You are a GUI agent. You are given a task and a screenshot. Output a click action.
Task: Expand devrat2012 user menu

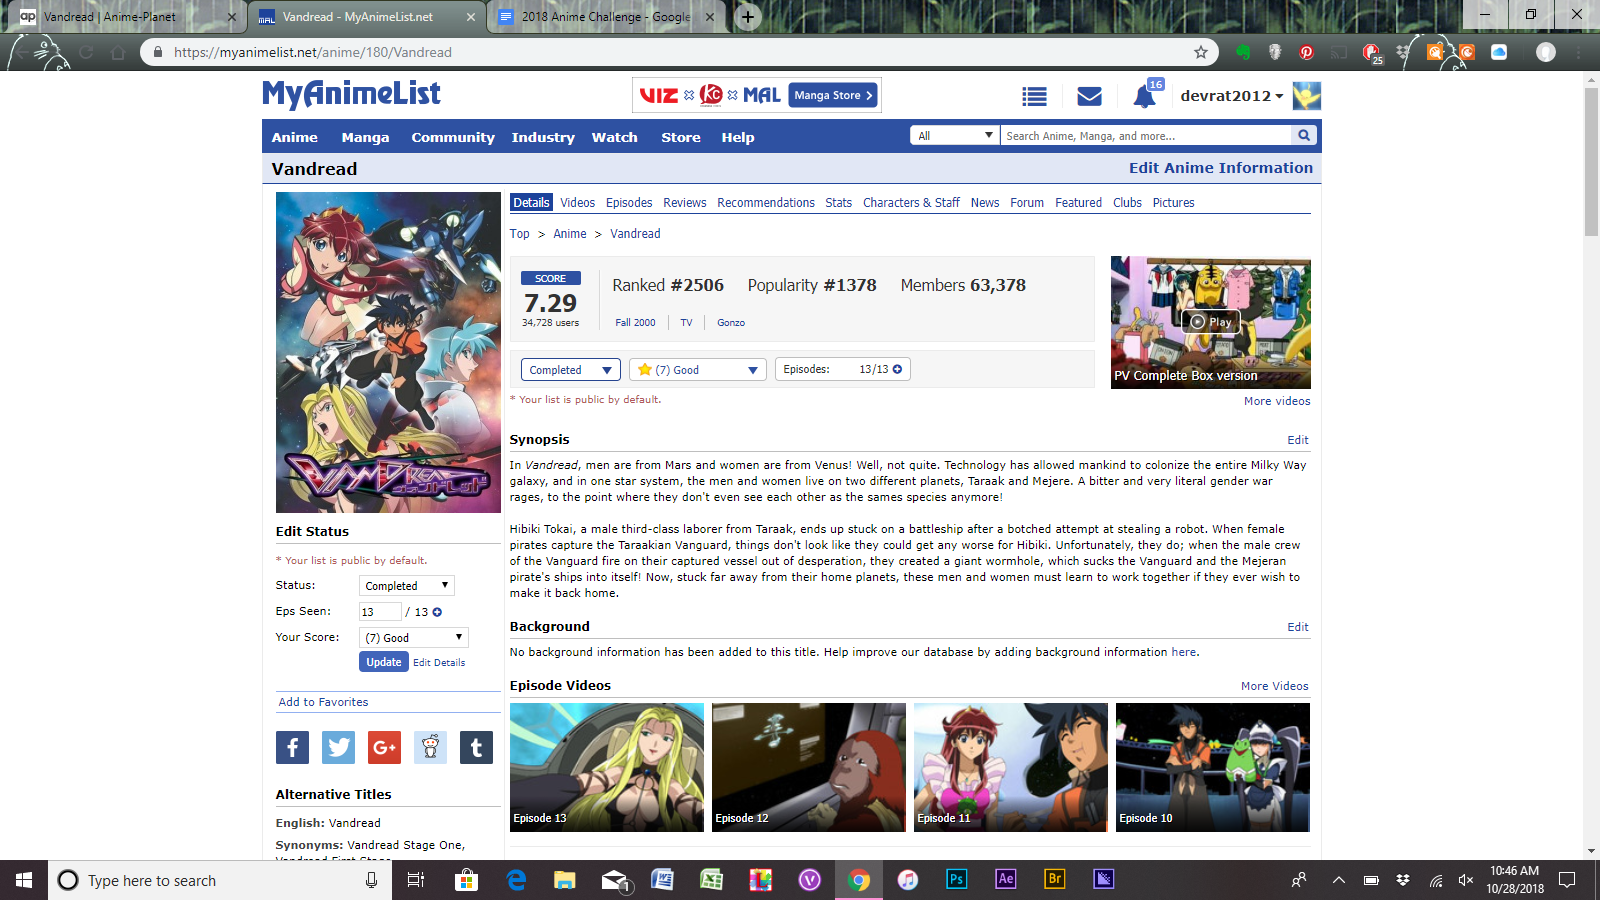[1232, 96]
